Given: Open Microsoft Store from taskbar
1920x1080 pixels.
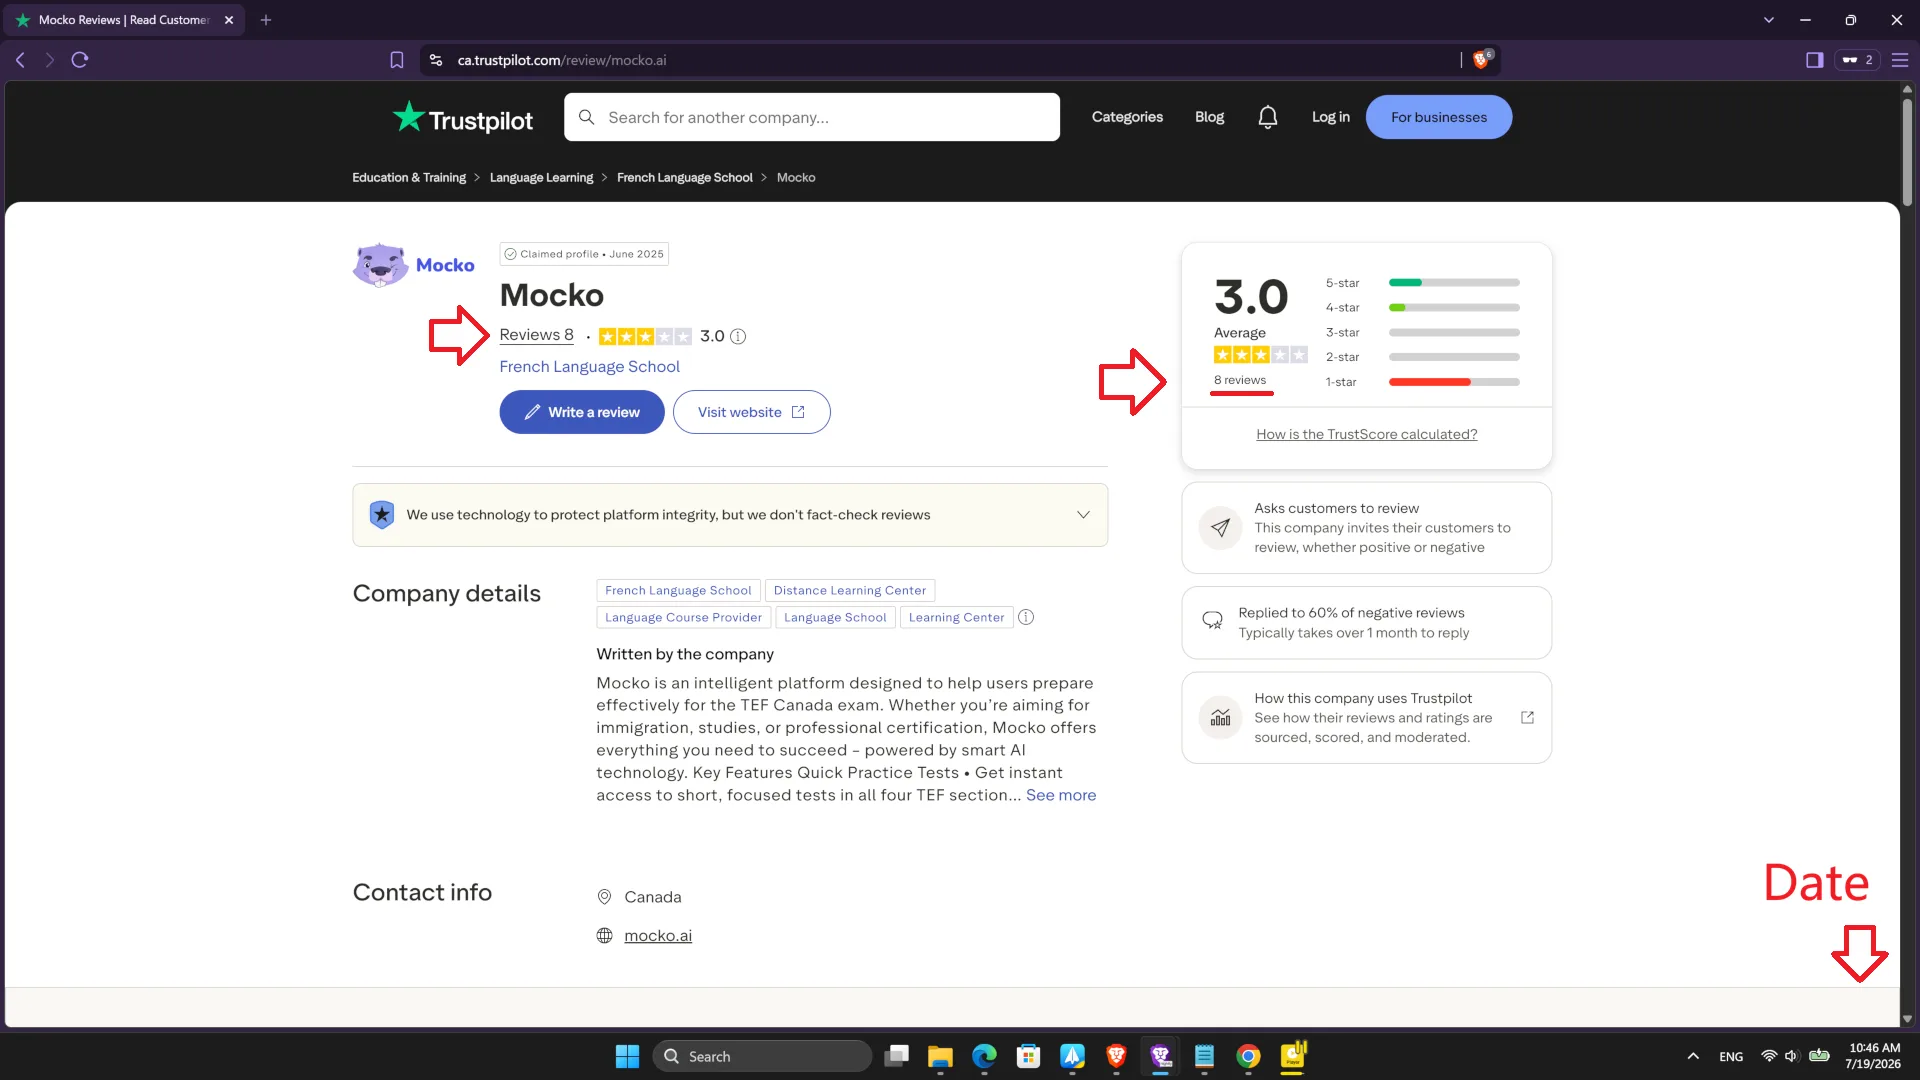Looking at the screenshot, I should 1028,1056.
